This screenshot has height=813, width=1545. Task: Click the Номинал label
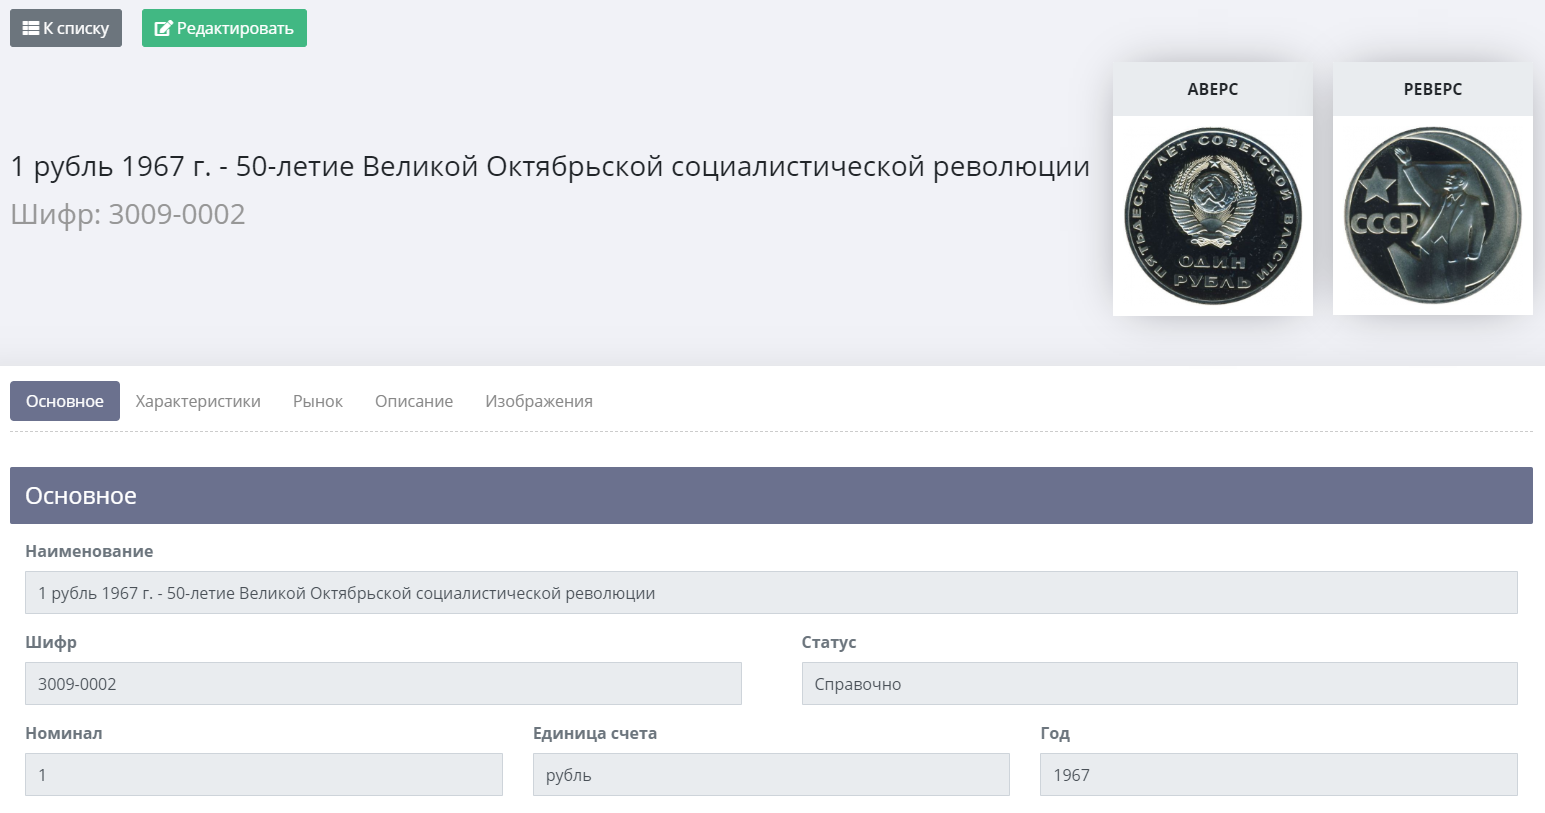click(x=64, y=733)
